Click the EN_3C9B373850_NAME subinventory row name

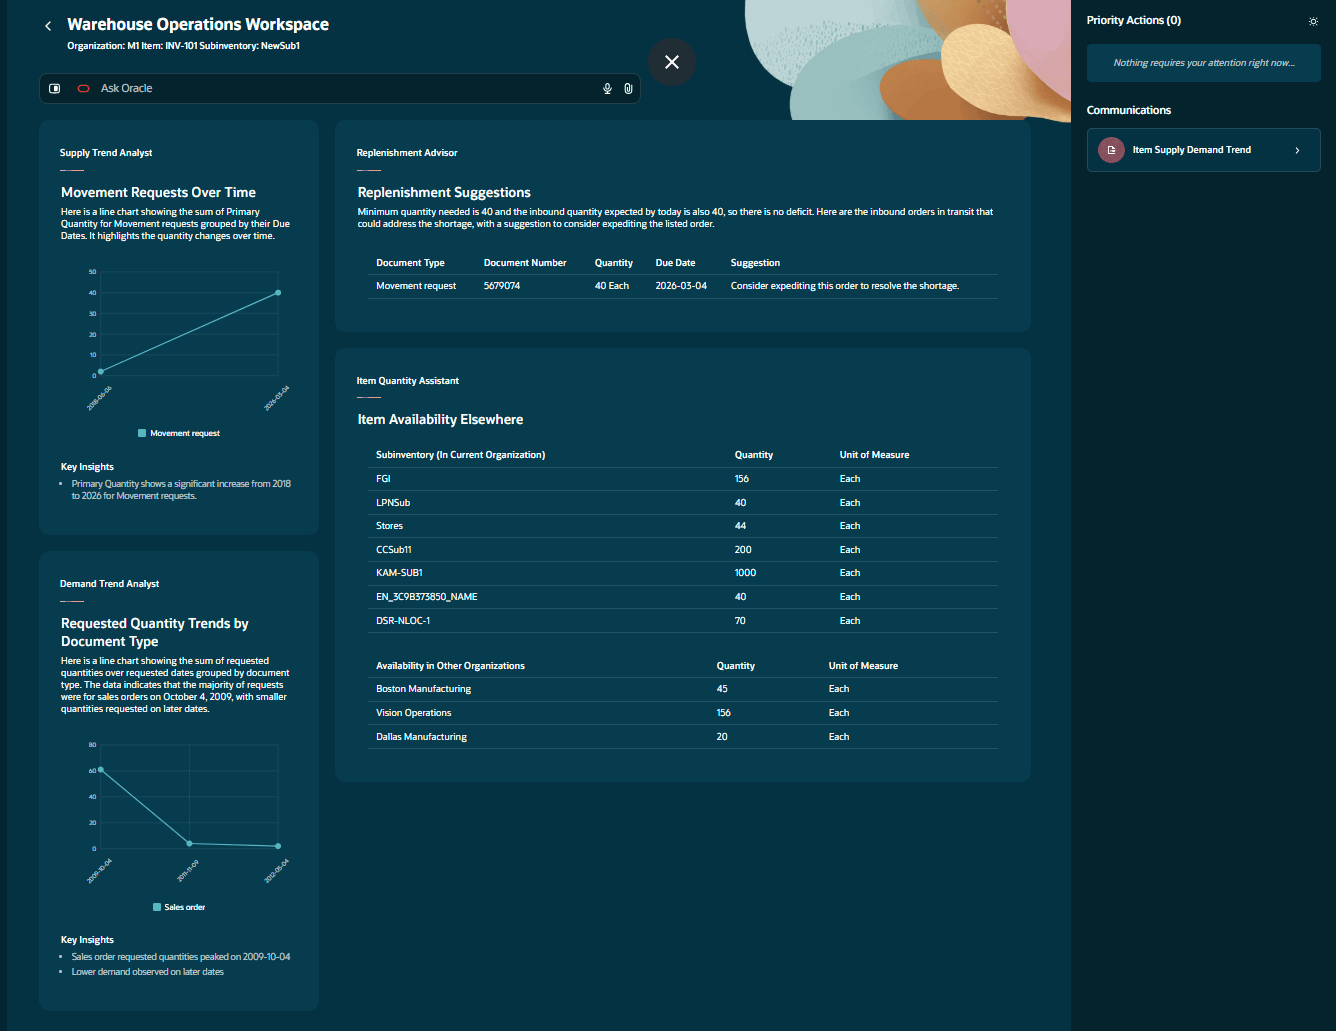427,597
